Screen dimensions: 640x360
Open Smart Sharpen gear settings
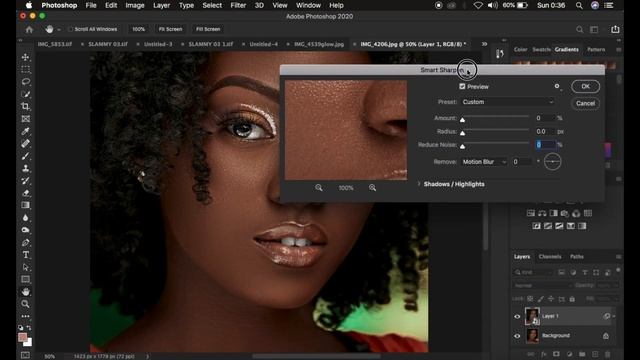pyautogui.click(x=557, y=86)
